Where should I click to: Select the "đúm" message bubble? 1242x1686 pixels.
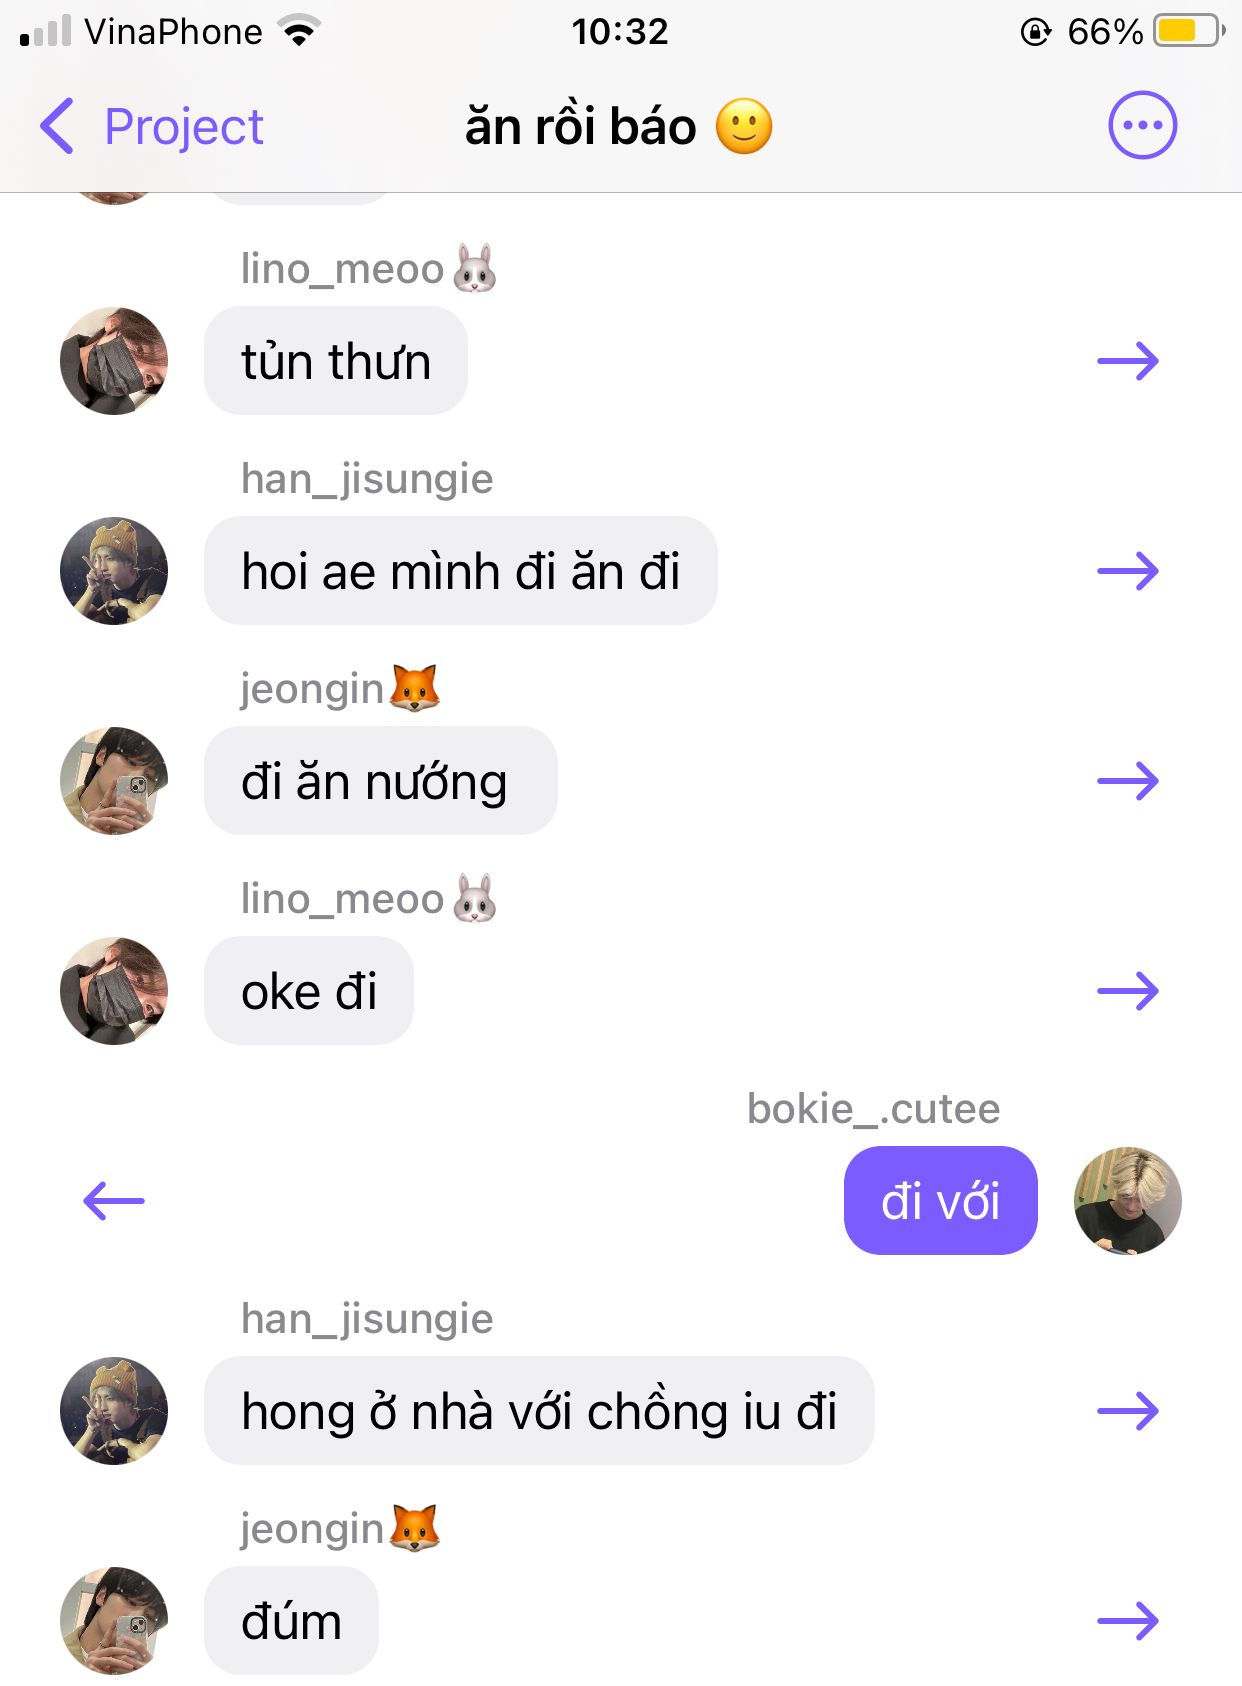(291, 1621)
